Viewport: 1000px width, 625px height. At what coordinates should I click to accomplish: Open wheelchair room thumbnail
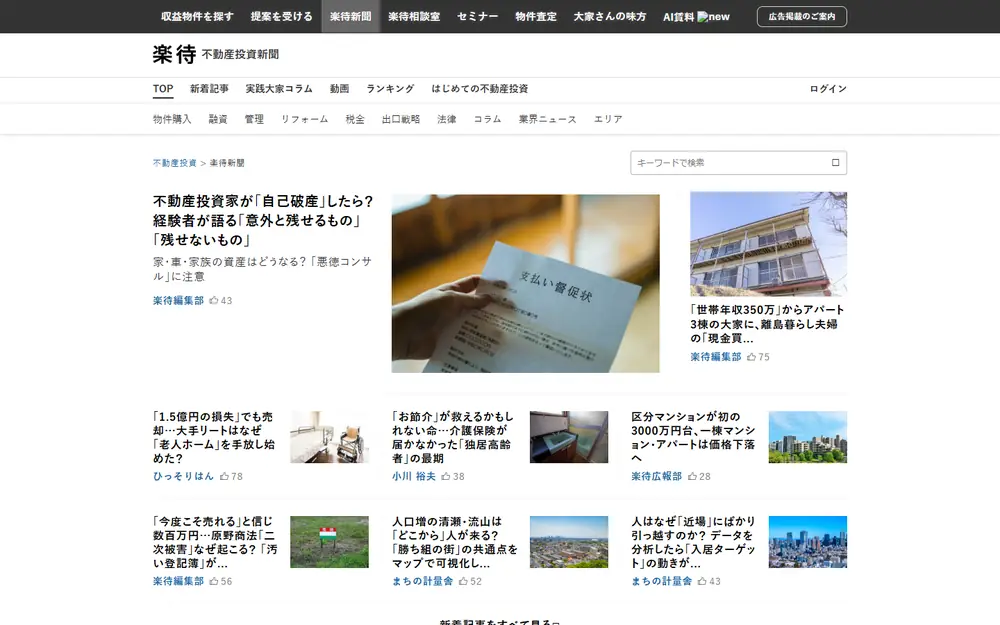coord(329,437)
